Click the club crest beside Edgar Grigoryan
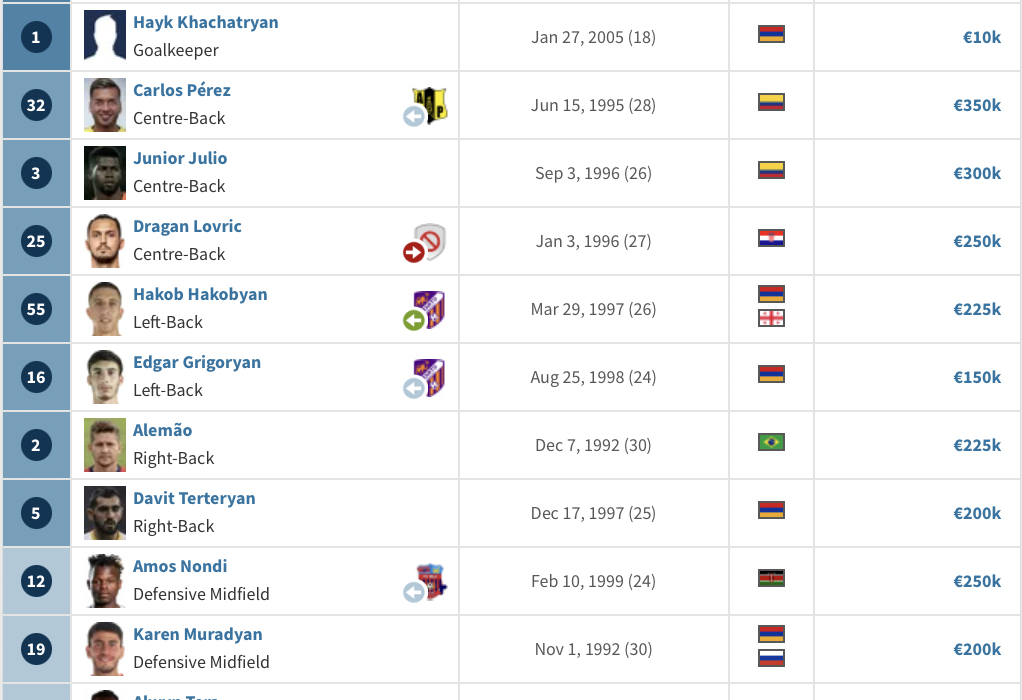This screenshot has height=700, width=1022. [x=432, y=376]
